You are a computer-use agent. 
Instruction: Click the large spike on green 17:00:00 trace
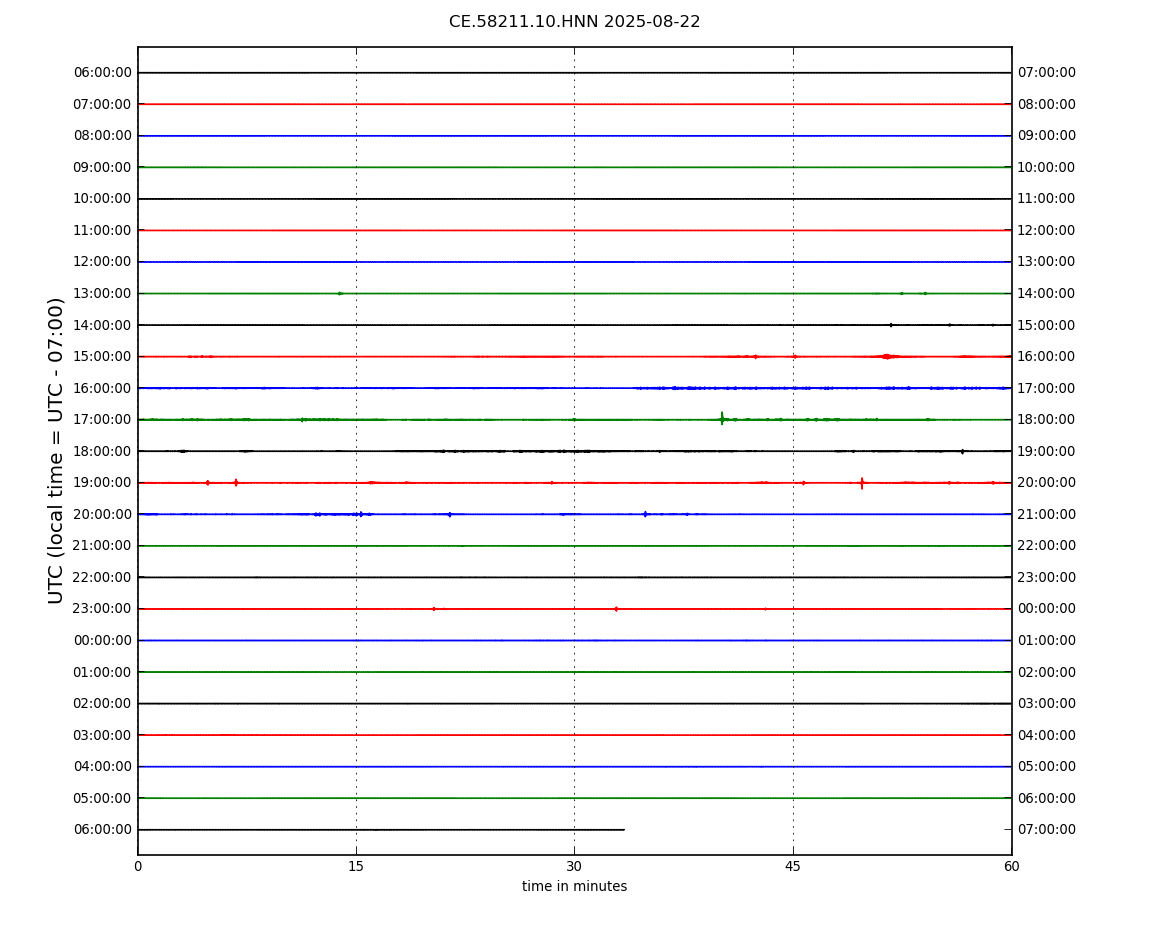(x=722, y=419)
